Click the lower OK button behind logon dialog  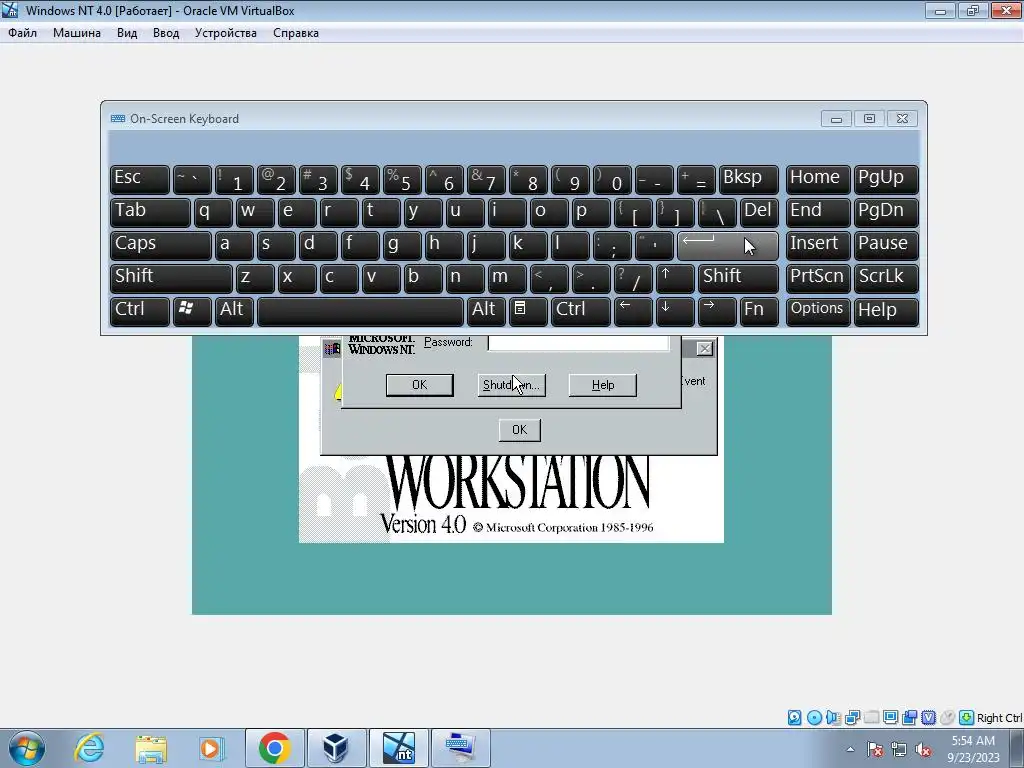(x=519, y=430)
